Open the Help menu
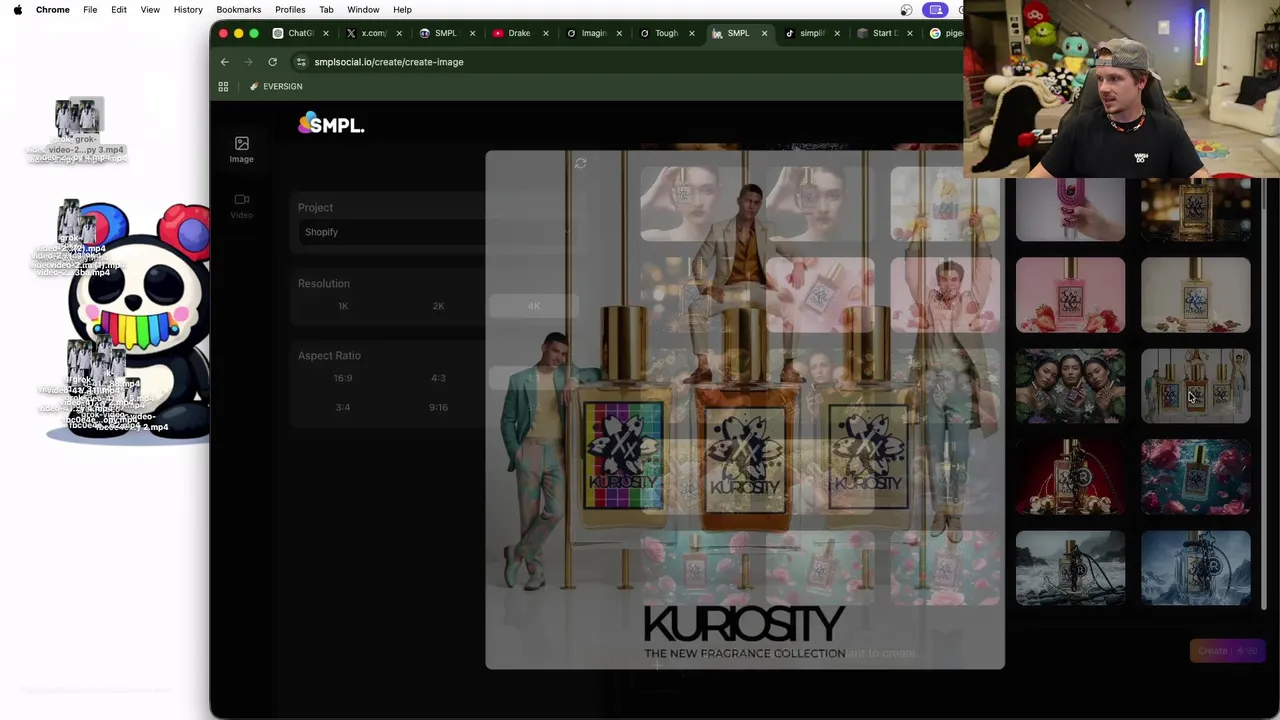The image size is (1280, 720). (402, 10)
